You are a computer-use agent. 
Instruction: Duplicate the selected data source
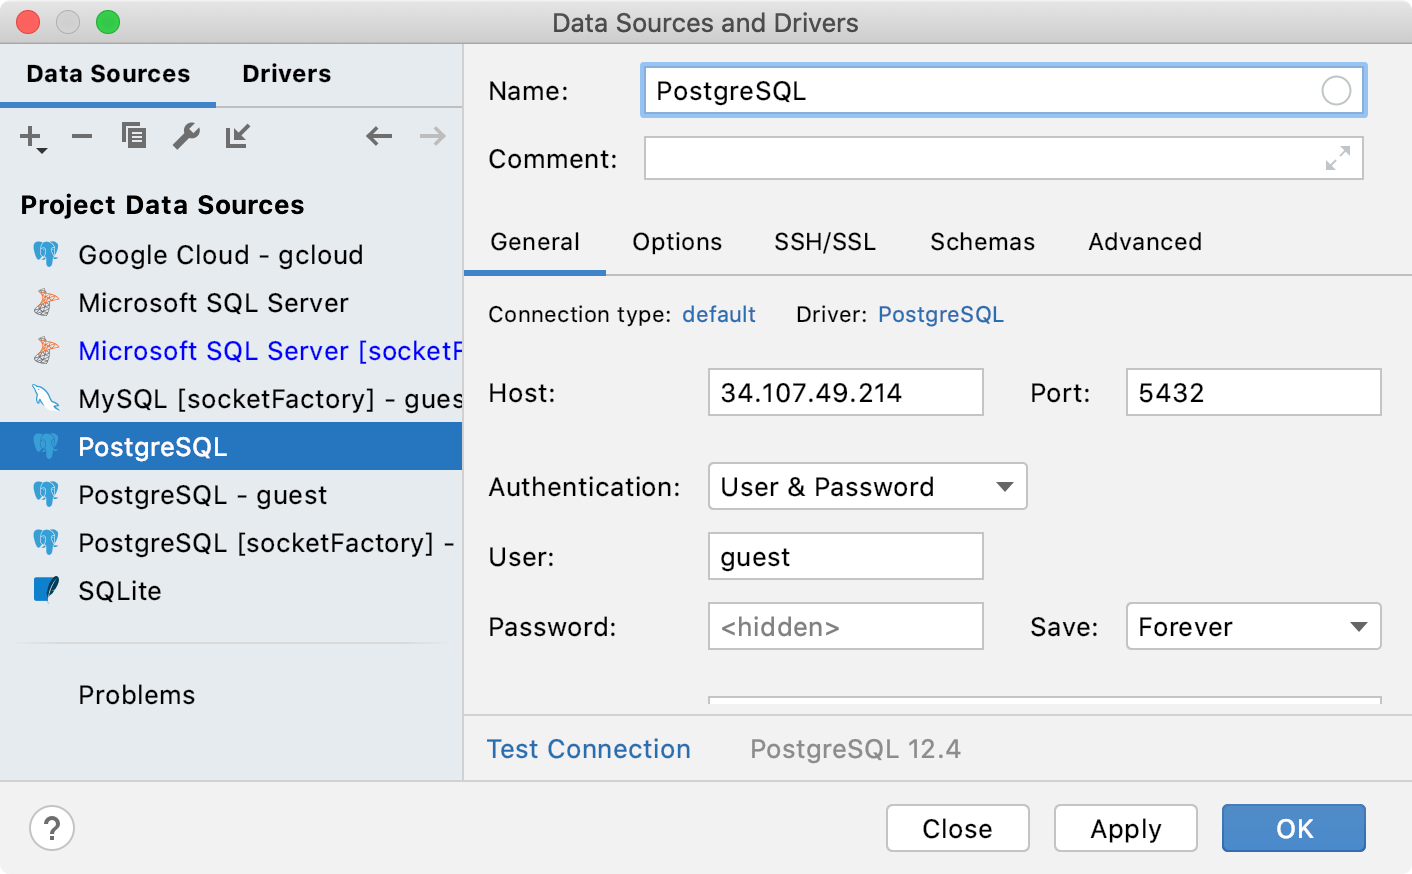pyautogui.click(x=134, y=137)
